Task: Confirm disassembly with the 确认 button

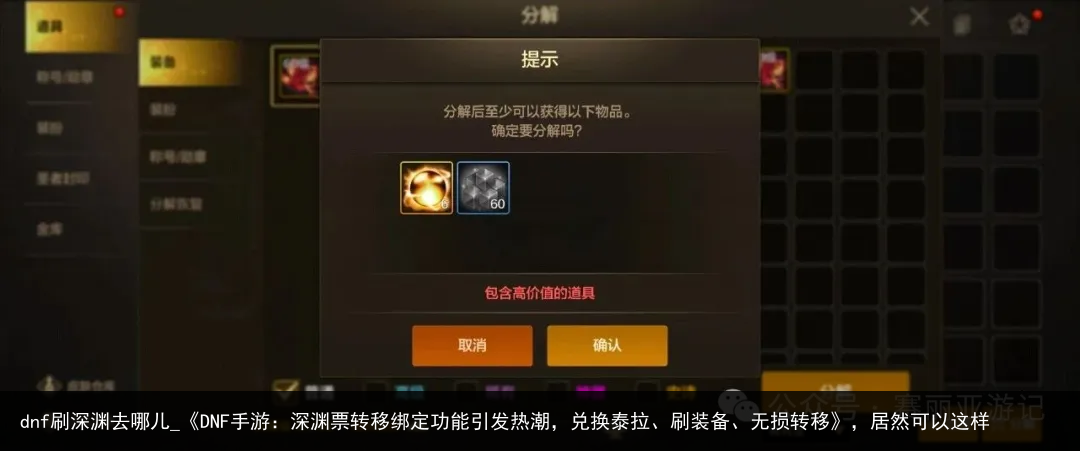Action: click(x=607, y=345)
